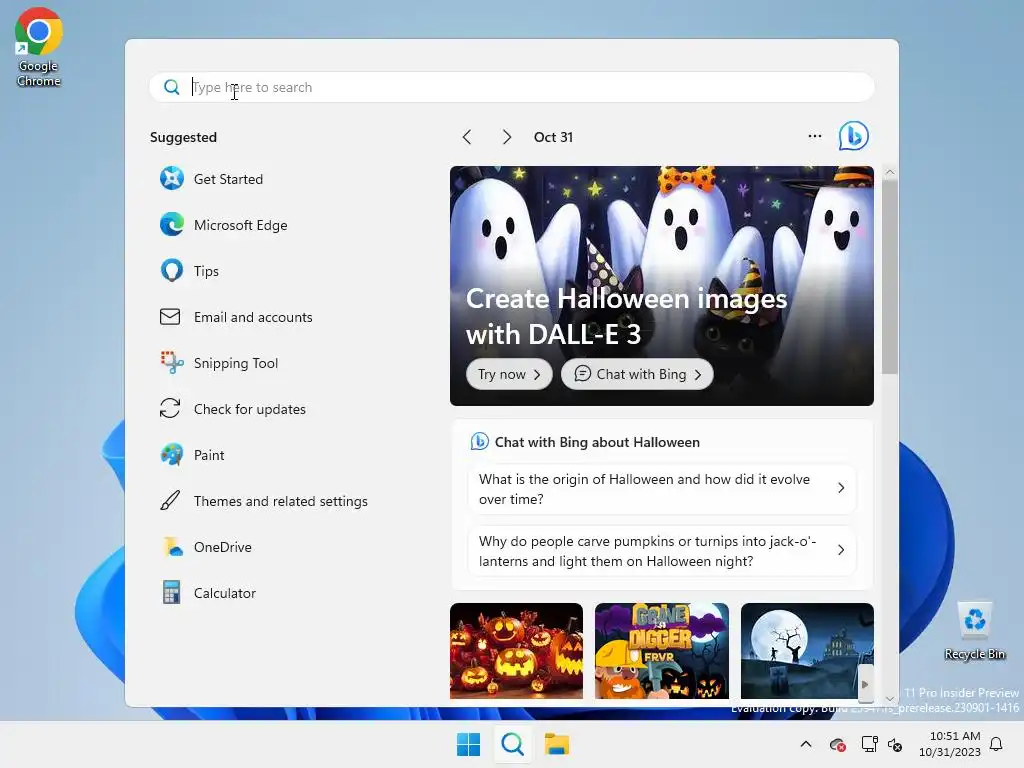This screenshot has width=1024, height=768.
Task: Click the scrollbar up arrow
Action: point(889,172)
